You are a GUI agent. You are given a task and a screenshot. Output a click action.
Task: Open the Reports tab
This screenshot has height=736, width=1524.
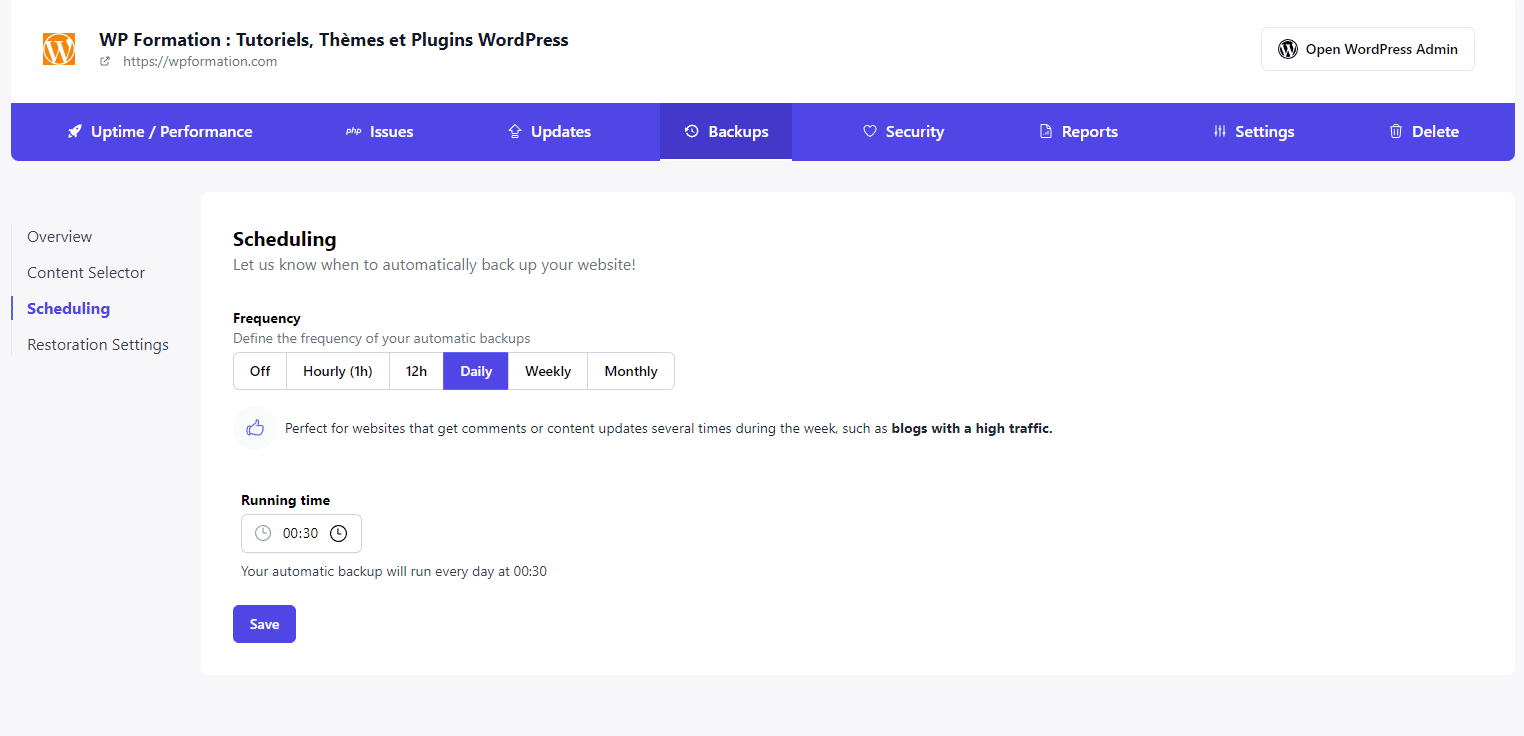(1078, 132)
